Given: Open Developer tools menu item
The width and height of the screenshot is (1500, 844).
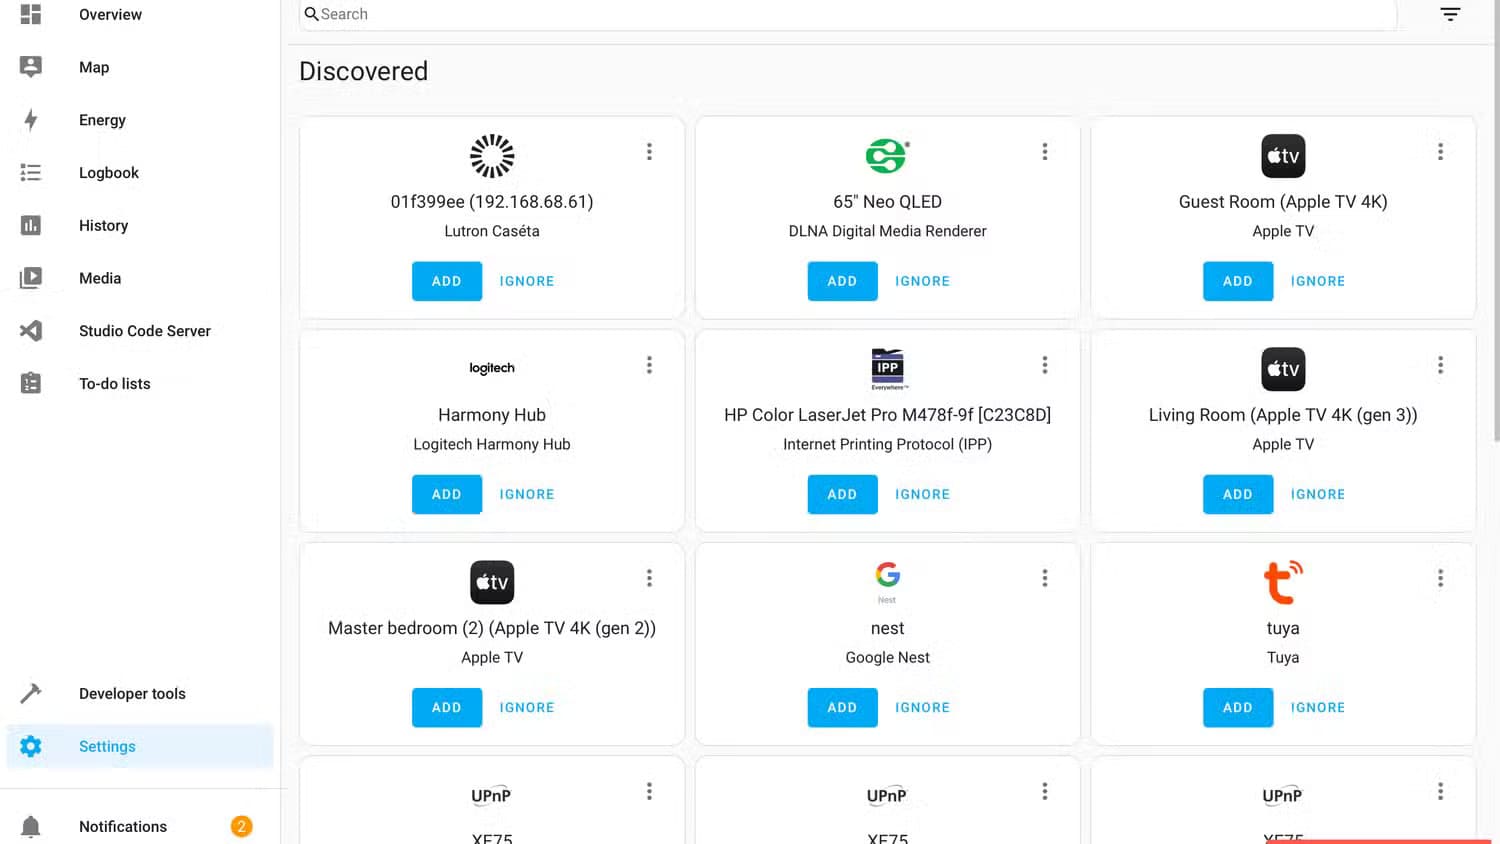Looking at the screenshot, I should 139,694.
